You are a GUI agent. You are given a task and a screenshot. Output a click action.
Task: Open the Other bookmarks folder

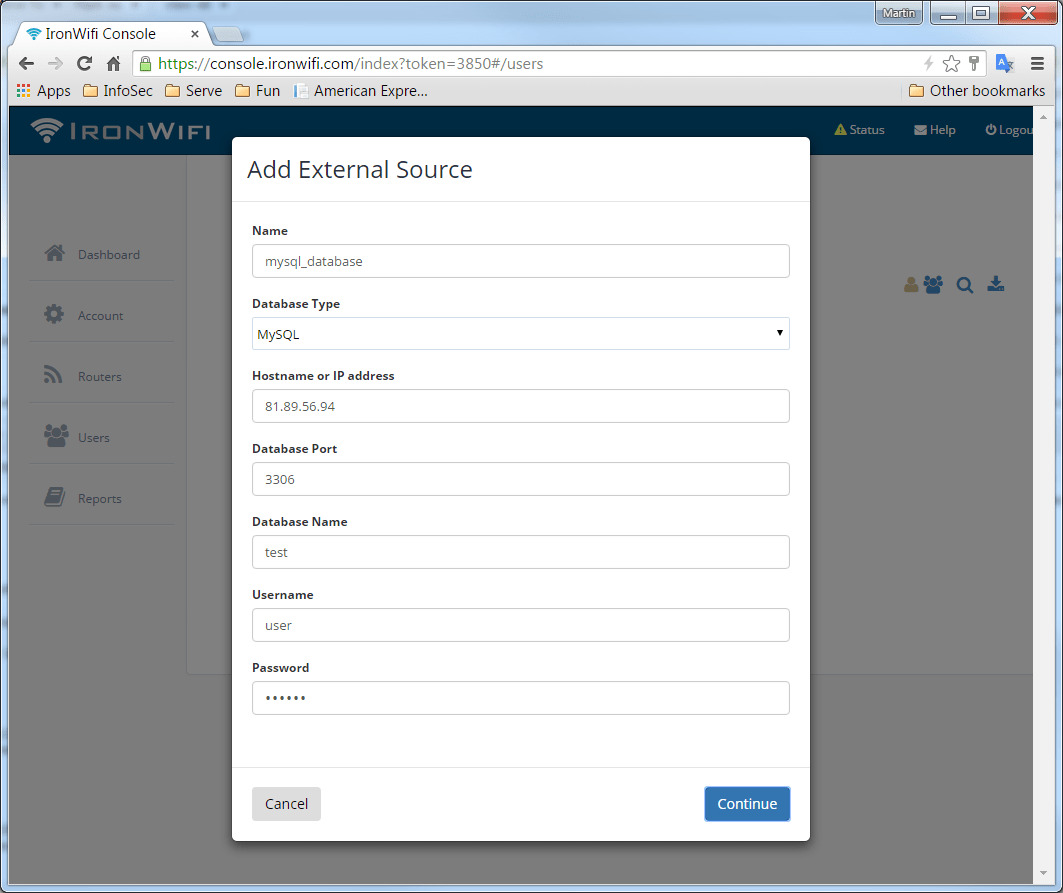click(x=976, y=91)
